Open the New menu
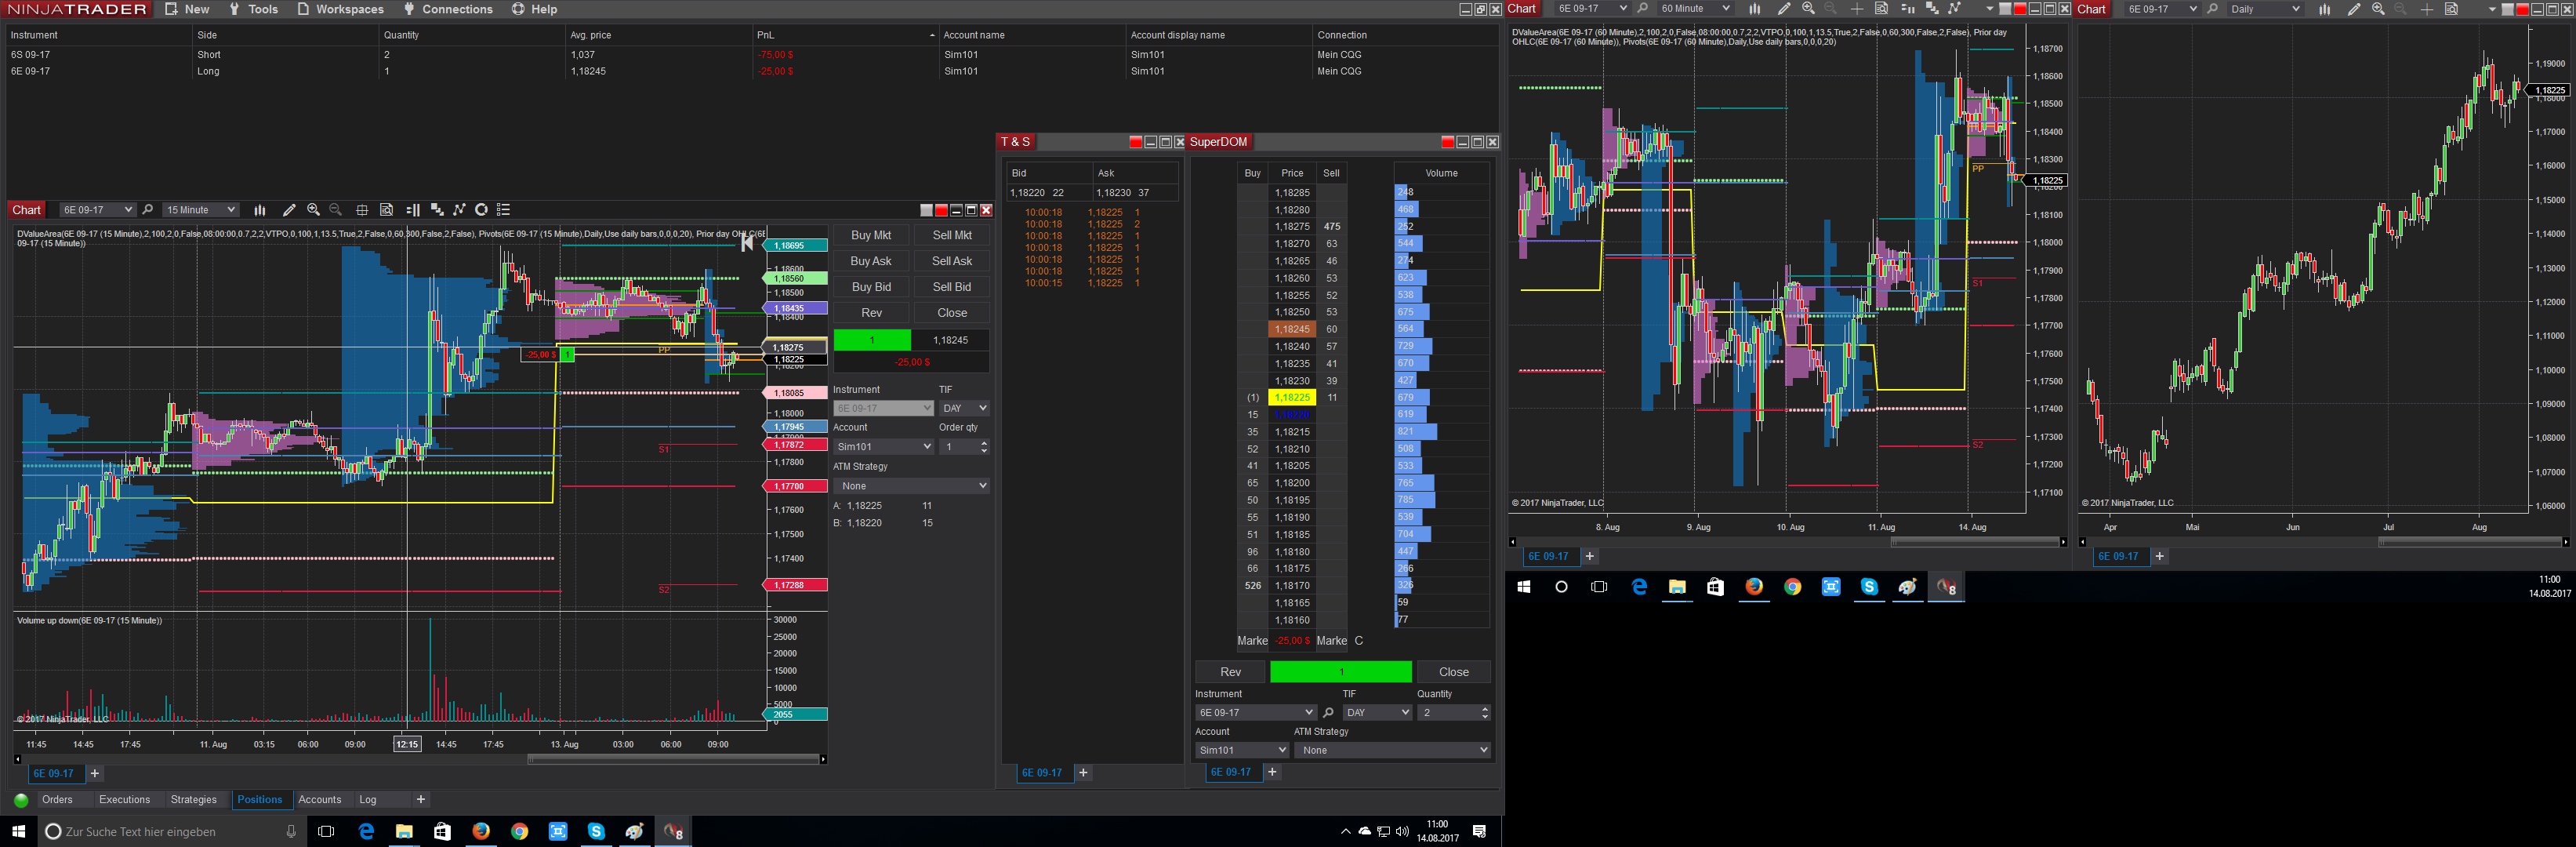The height and width of the screenshot is (847, 2576). click(187, 9)
